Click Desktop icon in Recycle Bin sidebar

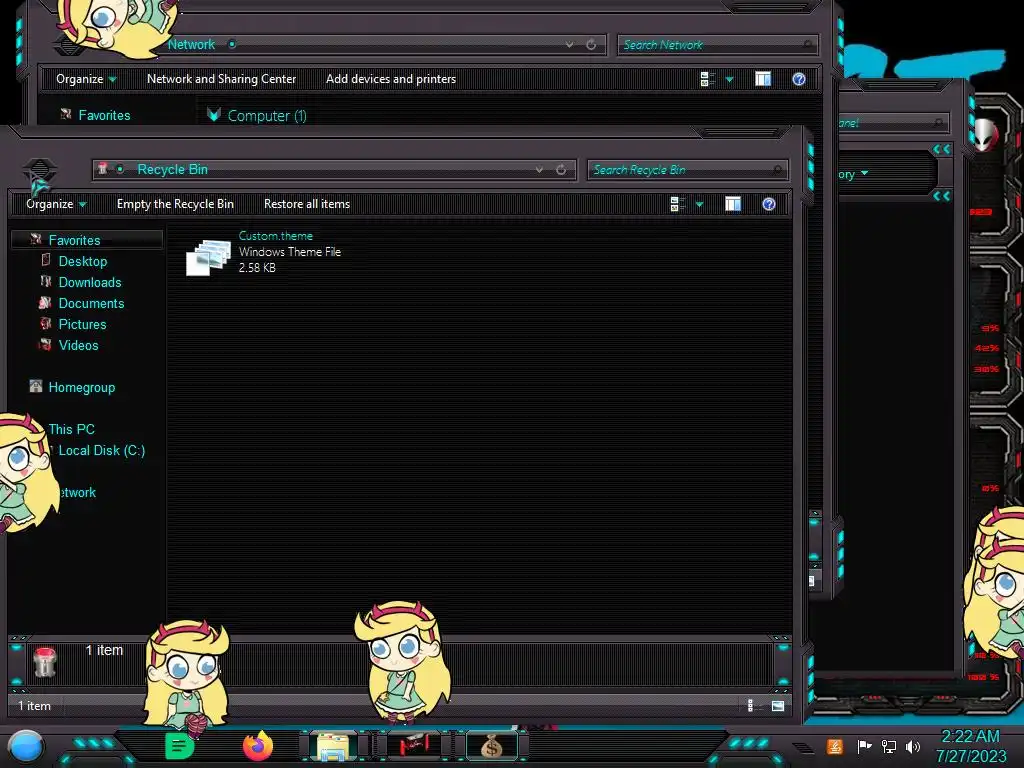[x=46, y=261]
